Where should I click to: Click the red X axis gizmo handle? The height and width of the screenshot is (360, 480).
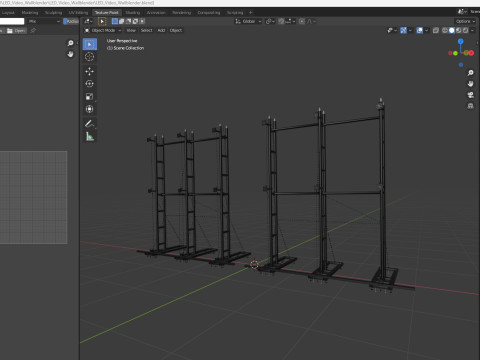click(471, 53)
